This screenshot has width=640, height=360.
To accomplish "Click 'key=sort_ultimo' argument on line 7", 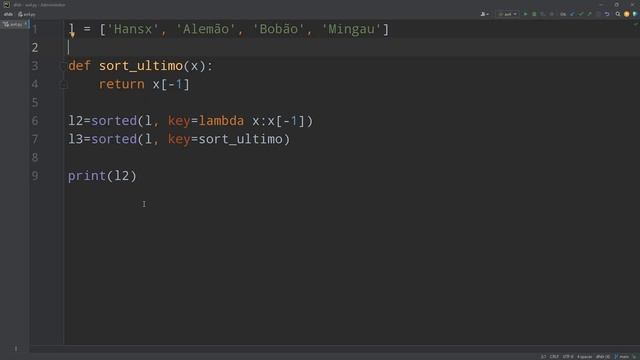I will tap(225, 139).
